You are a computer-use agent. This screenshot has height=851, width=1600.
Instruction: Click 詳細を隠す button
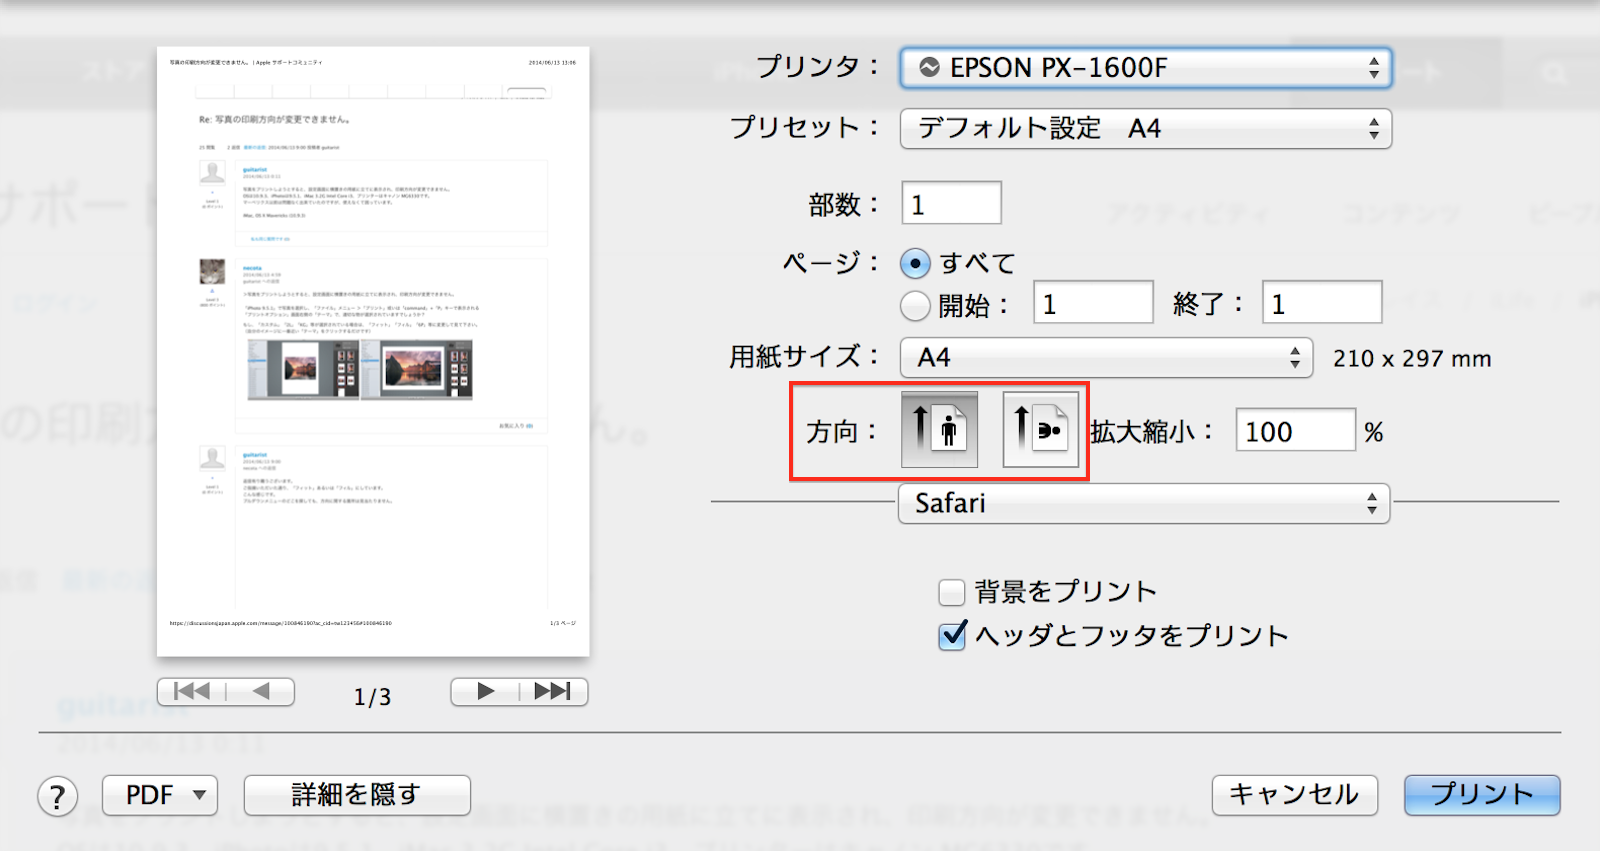(x=357, y=795)
